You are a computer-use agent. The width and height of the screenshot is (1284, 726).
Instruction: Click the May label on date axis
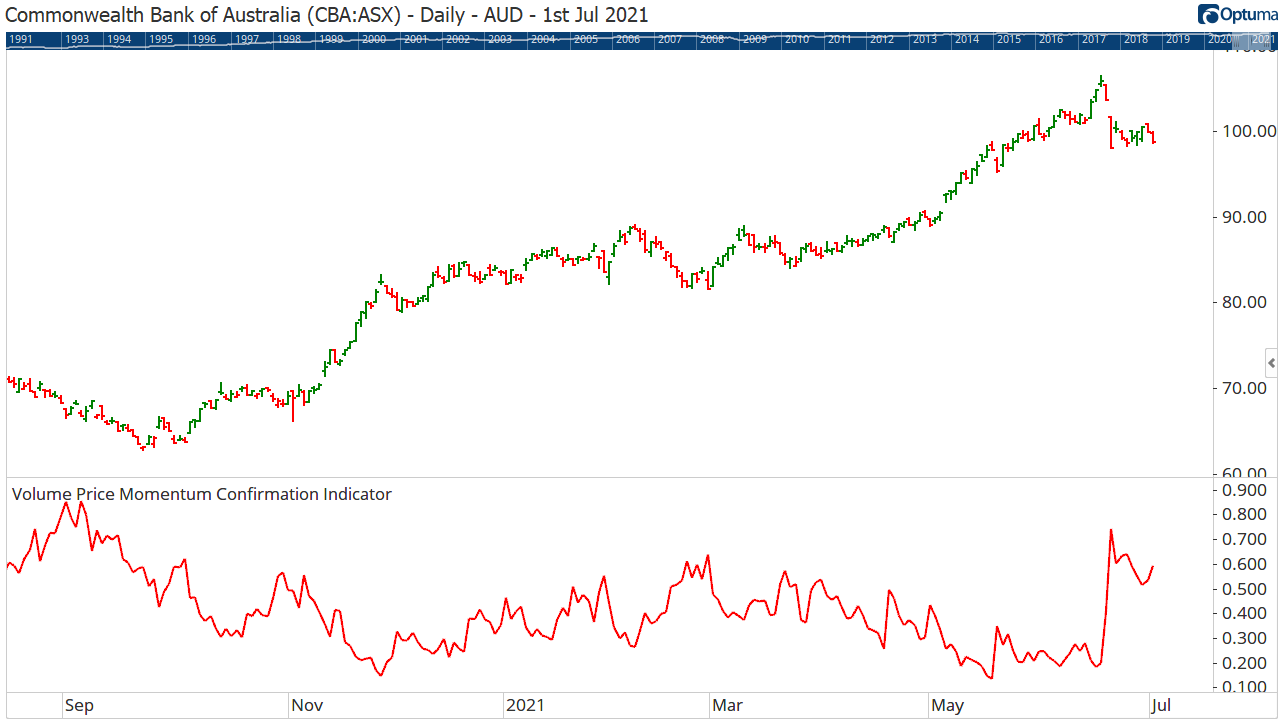click(x=947, y=706)
